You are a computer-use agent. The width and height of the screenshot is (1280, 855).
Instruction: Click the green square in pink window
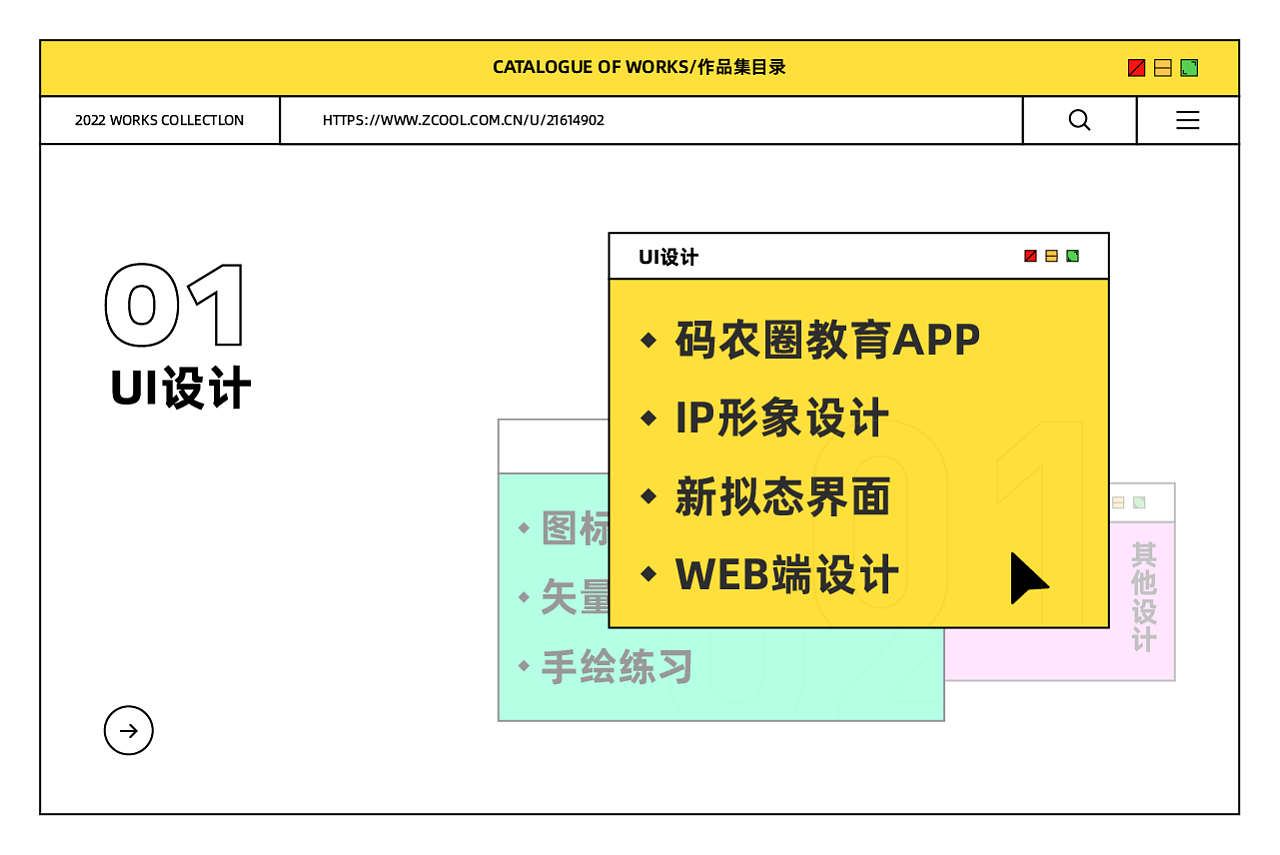(1139, 502)
